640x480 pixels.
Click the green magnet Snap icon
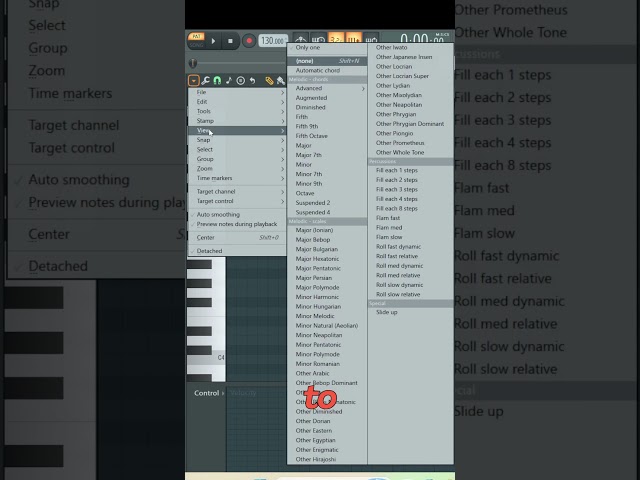click(x=217, y=80)
